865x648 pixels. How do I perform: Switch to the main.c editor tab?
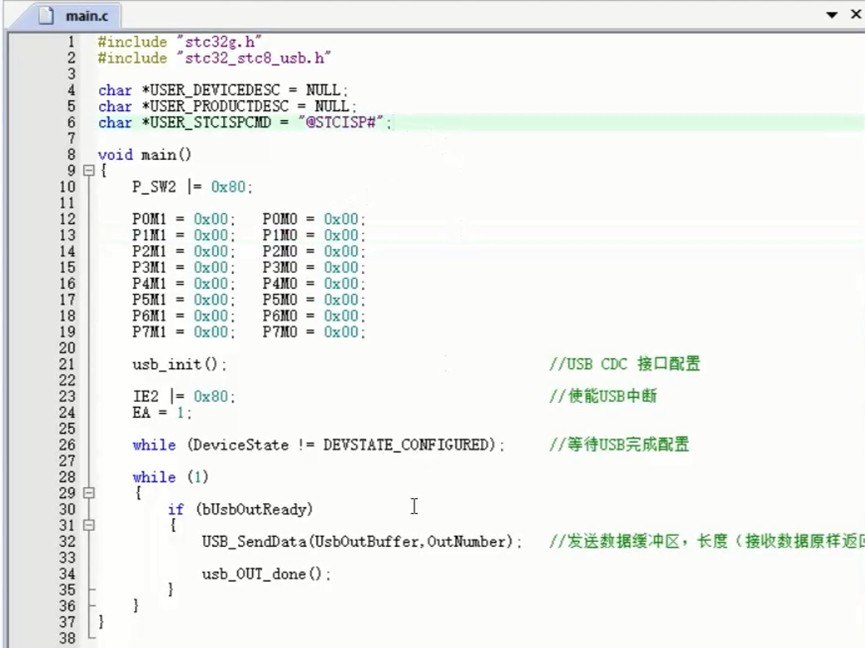pos(88,16)
